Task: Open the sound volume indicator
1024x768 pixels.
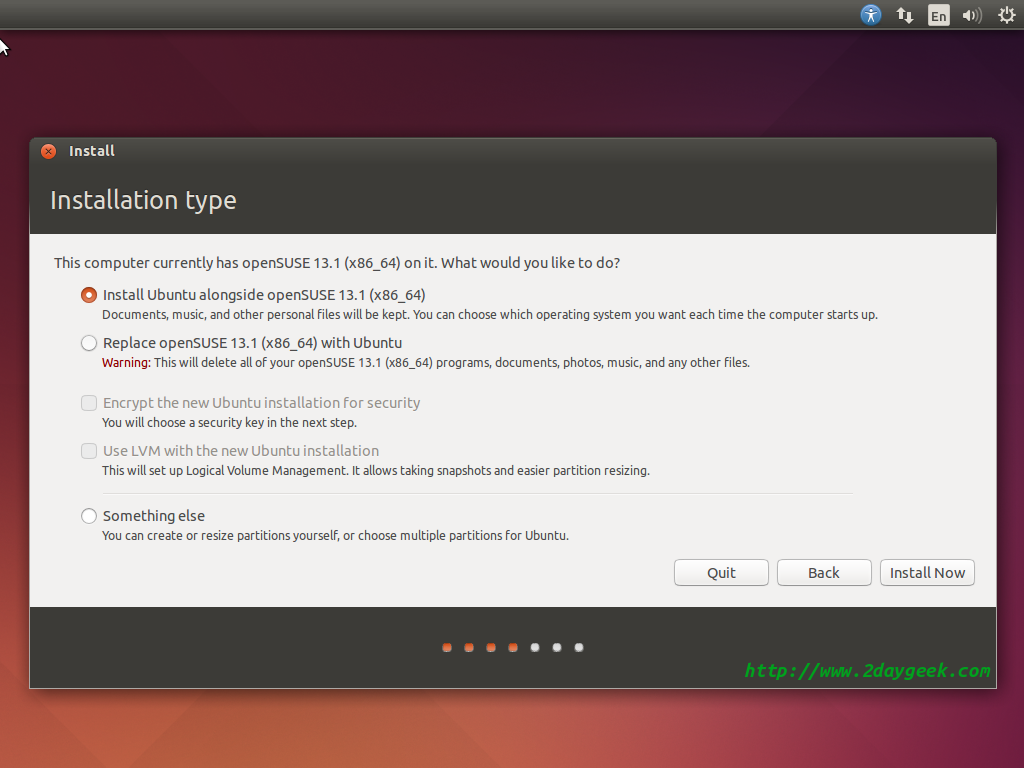Action: pos(972,15)
